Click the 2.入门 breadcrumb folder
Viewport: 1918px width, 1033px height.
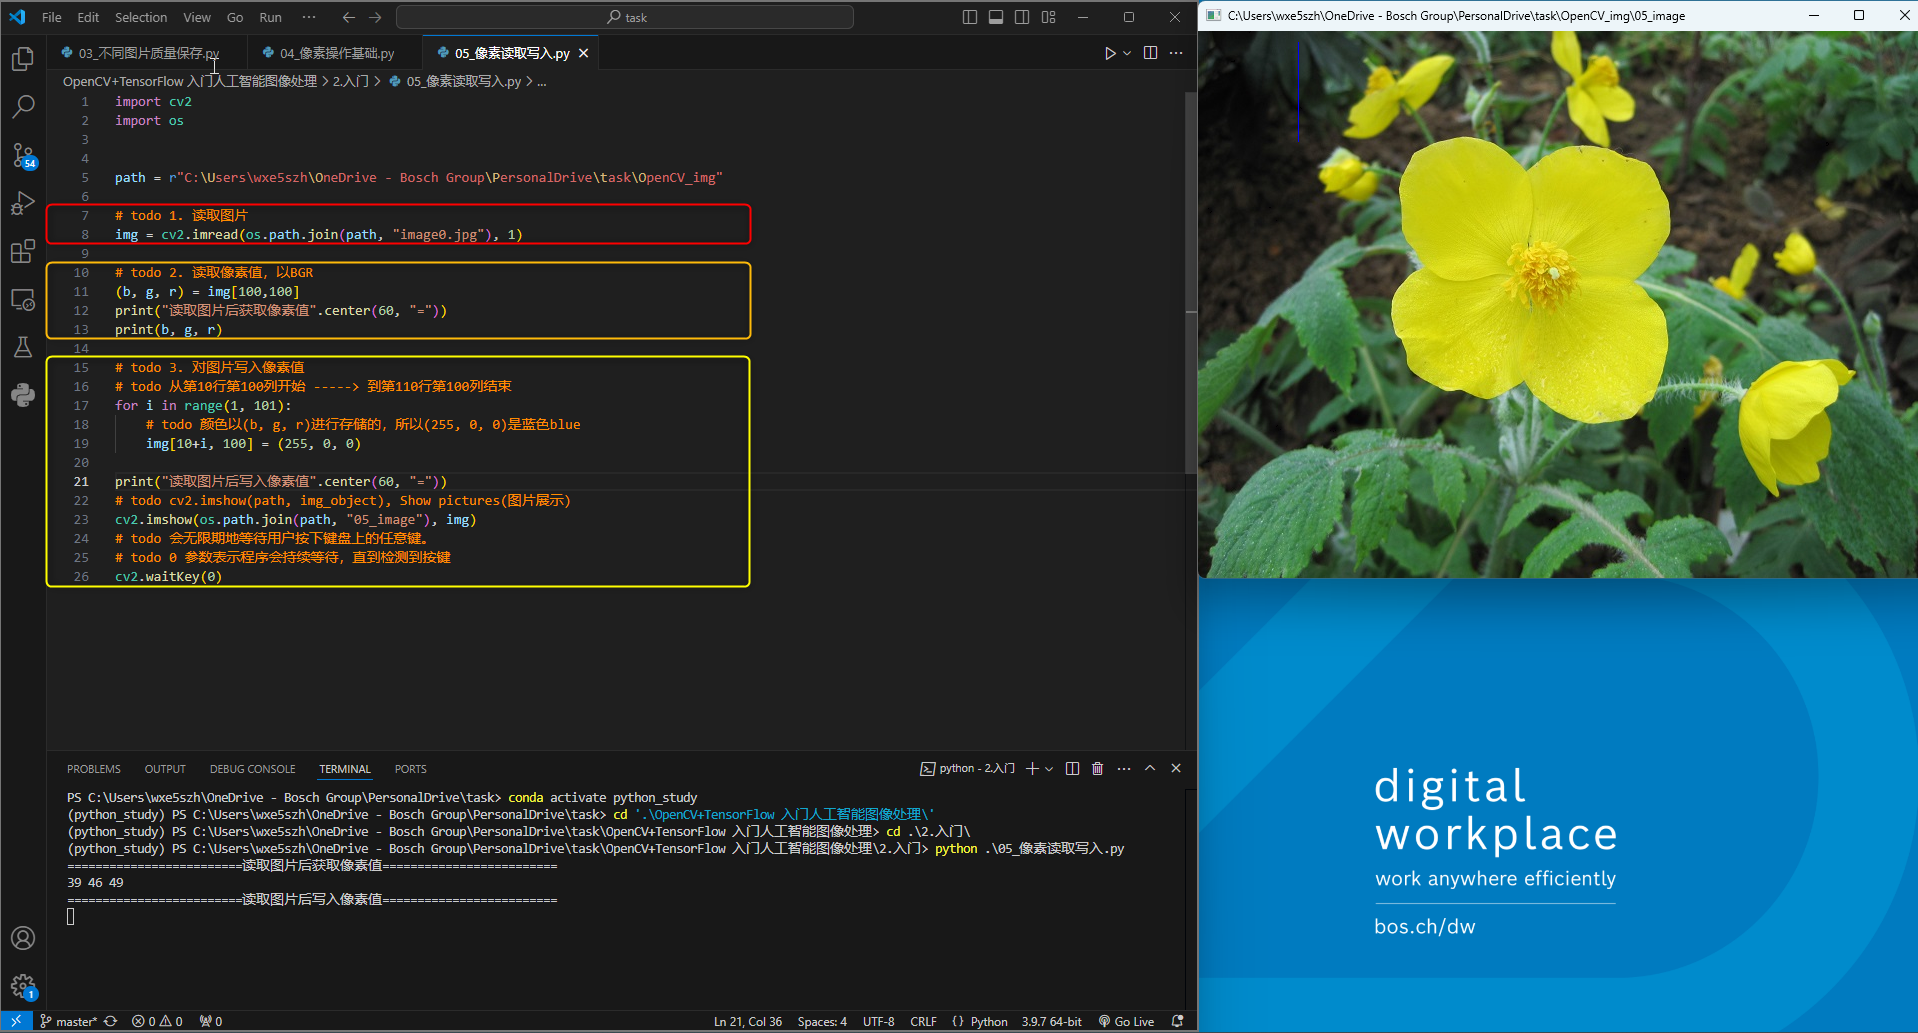click(x=350, y=81)
